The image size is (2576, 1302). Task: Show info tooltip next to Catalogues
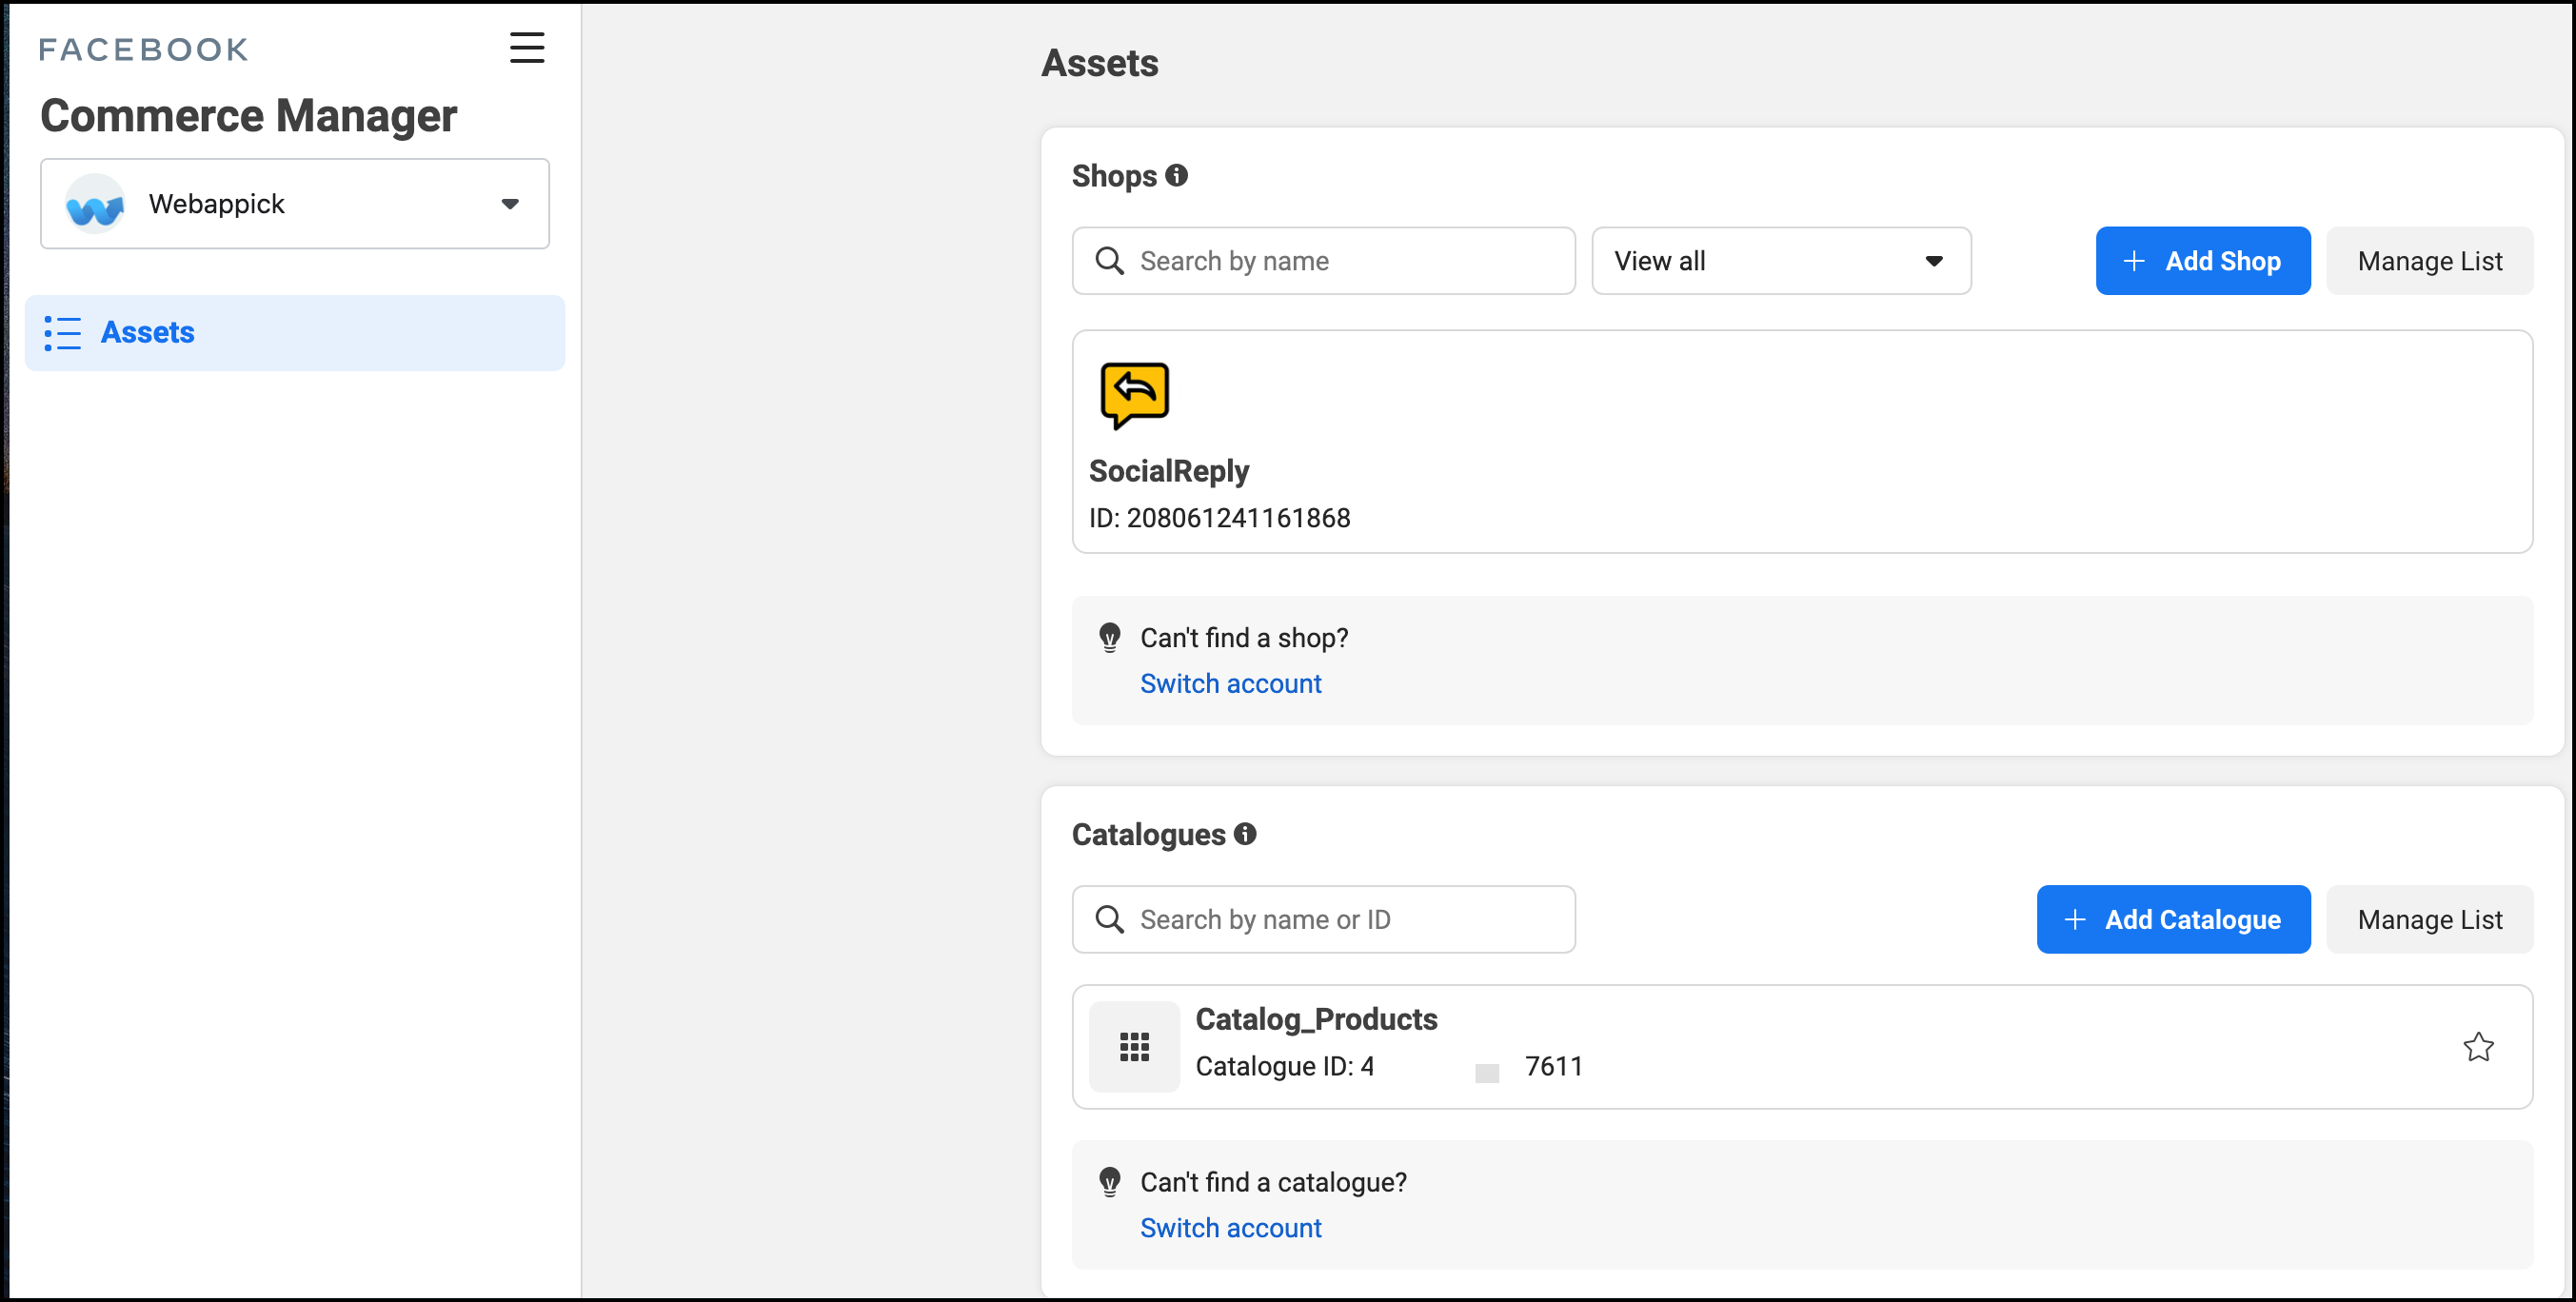[x=1245, y=833]
